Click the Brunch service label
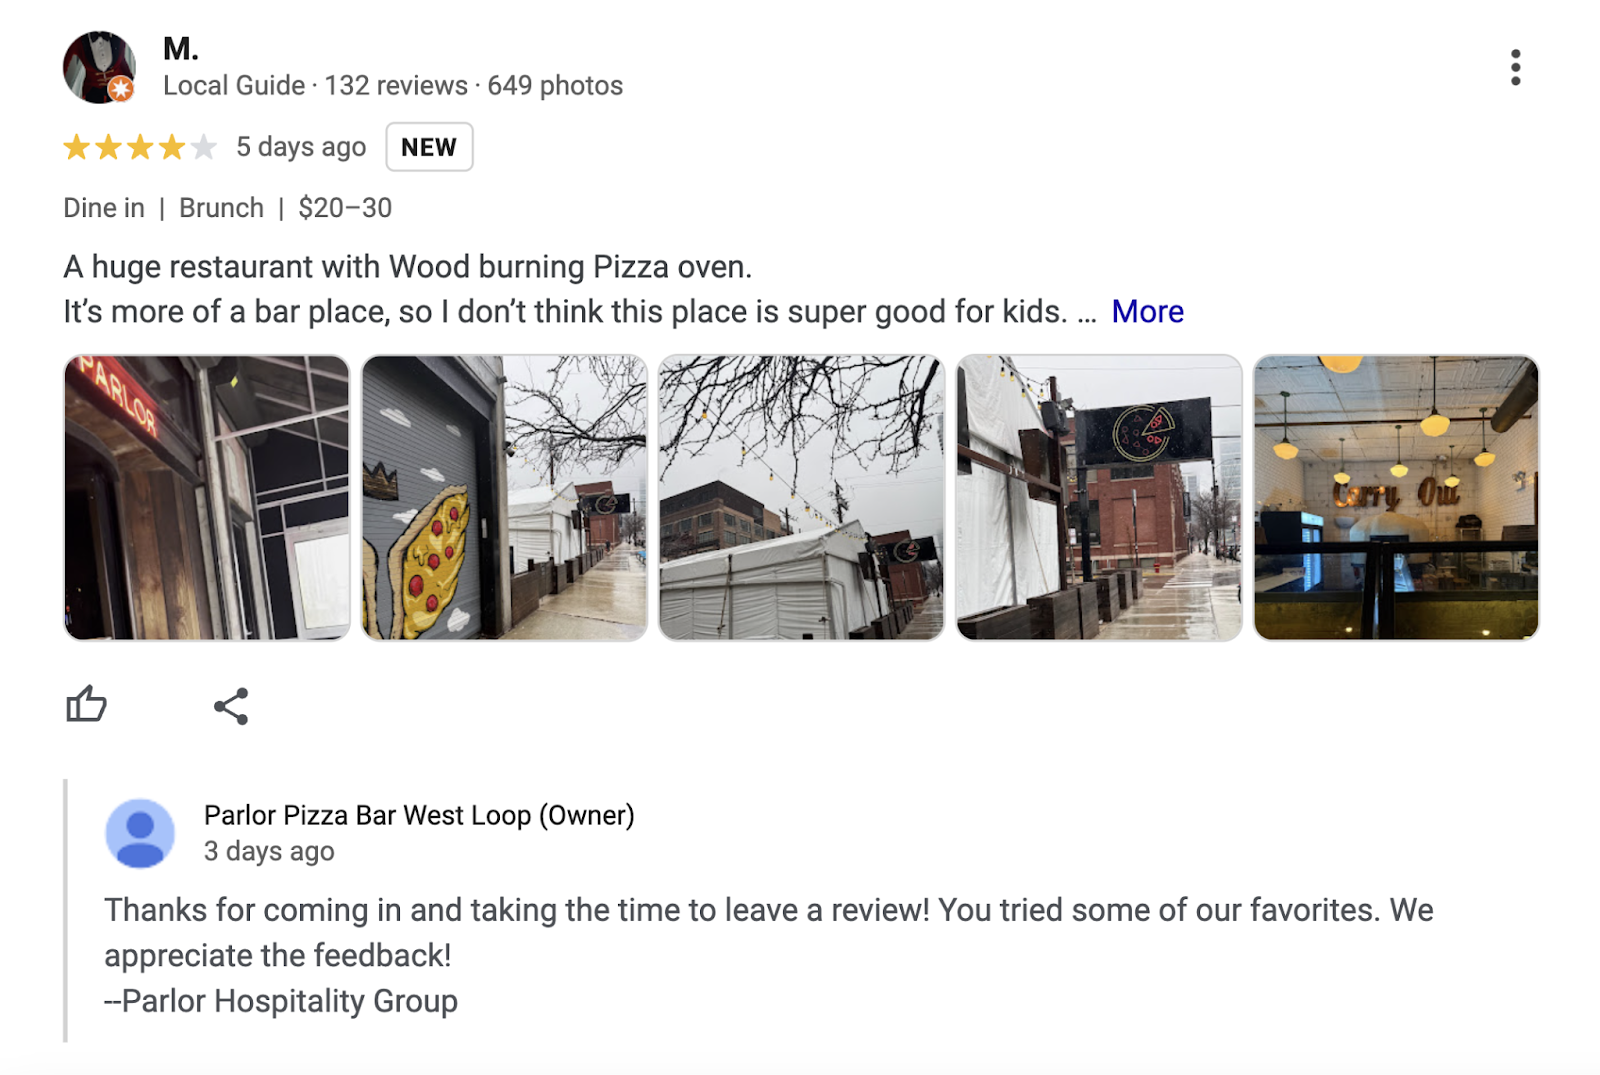The width and height of the screenshot is (1600, 1075). click(x=221, y=208)
